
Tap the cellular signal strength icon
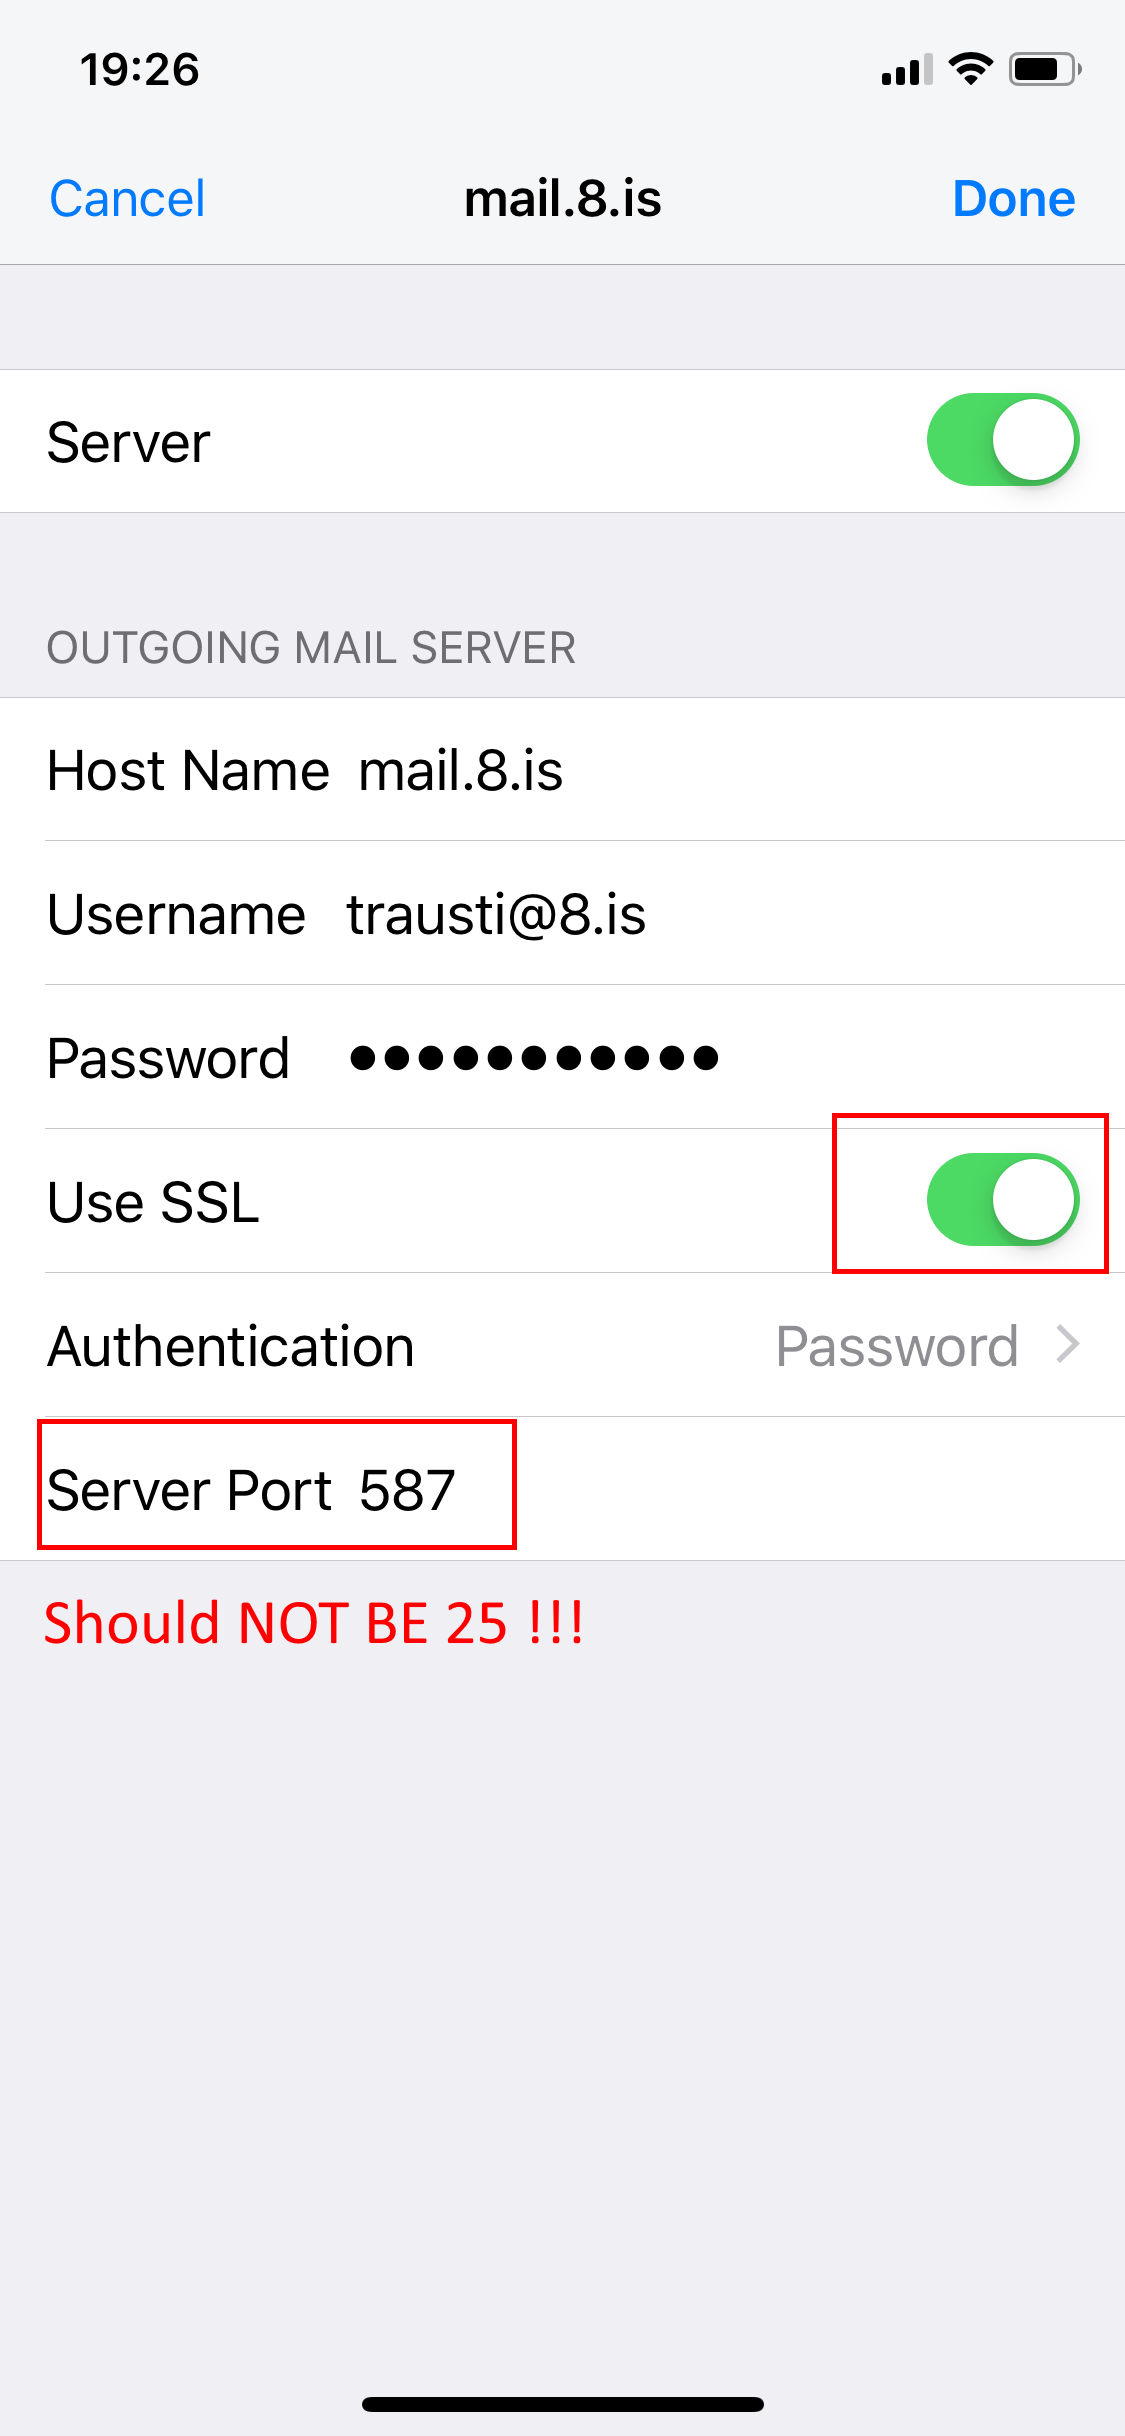tap(907, 70)
